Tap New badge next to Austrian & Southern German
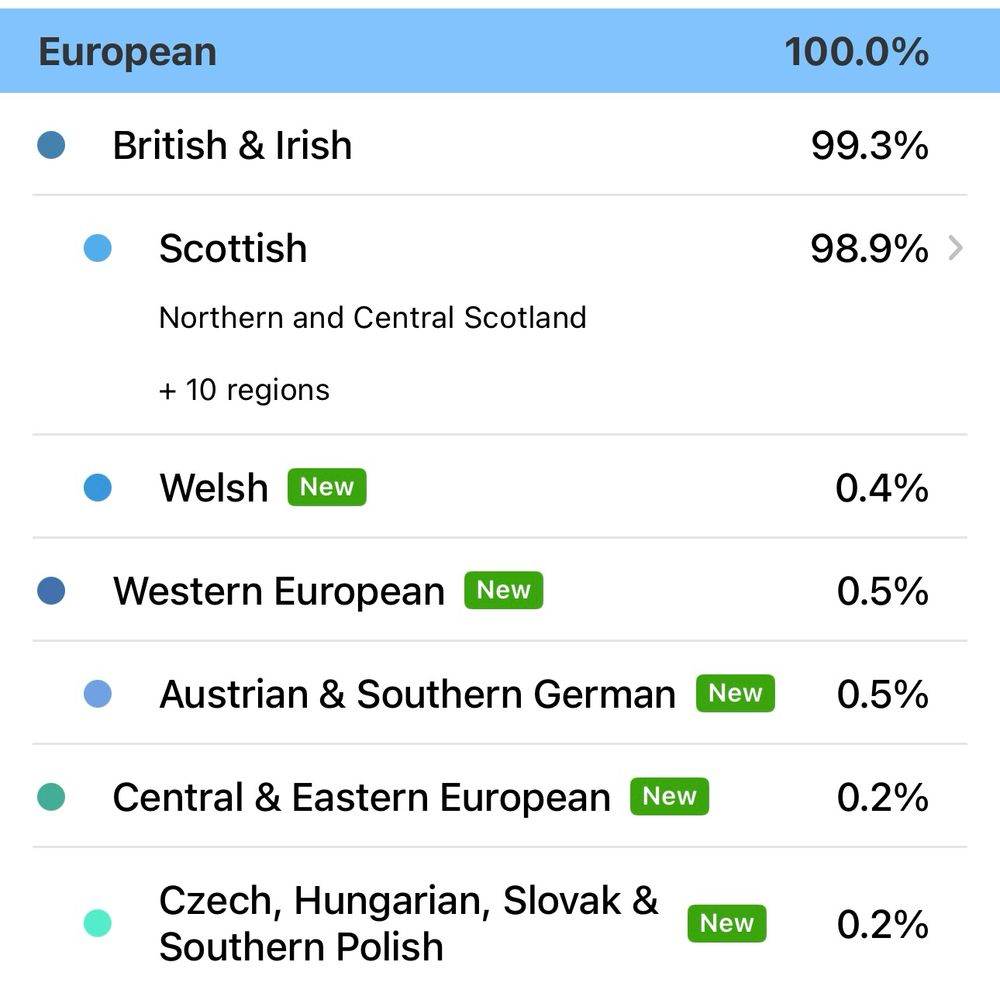The width and height of the screenshot is (1000, 986). click(x=735, y=693)
